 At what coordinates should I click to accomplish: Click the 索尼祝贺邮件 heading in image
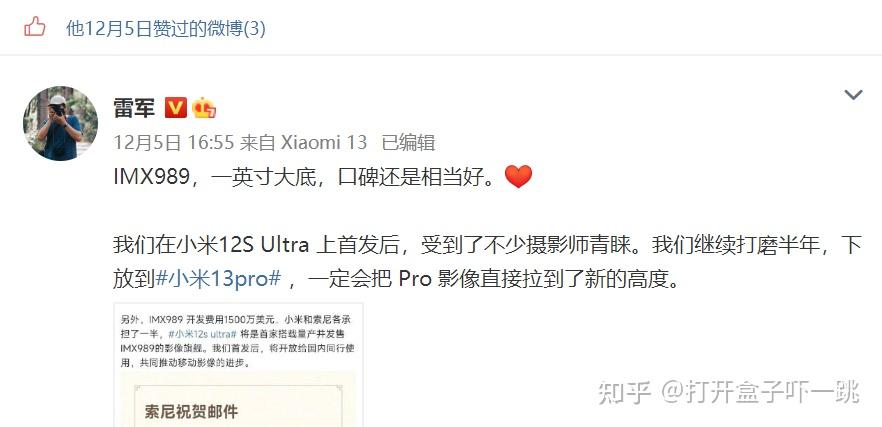[191, 412]
